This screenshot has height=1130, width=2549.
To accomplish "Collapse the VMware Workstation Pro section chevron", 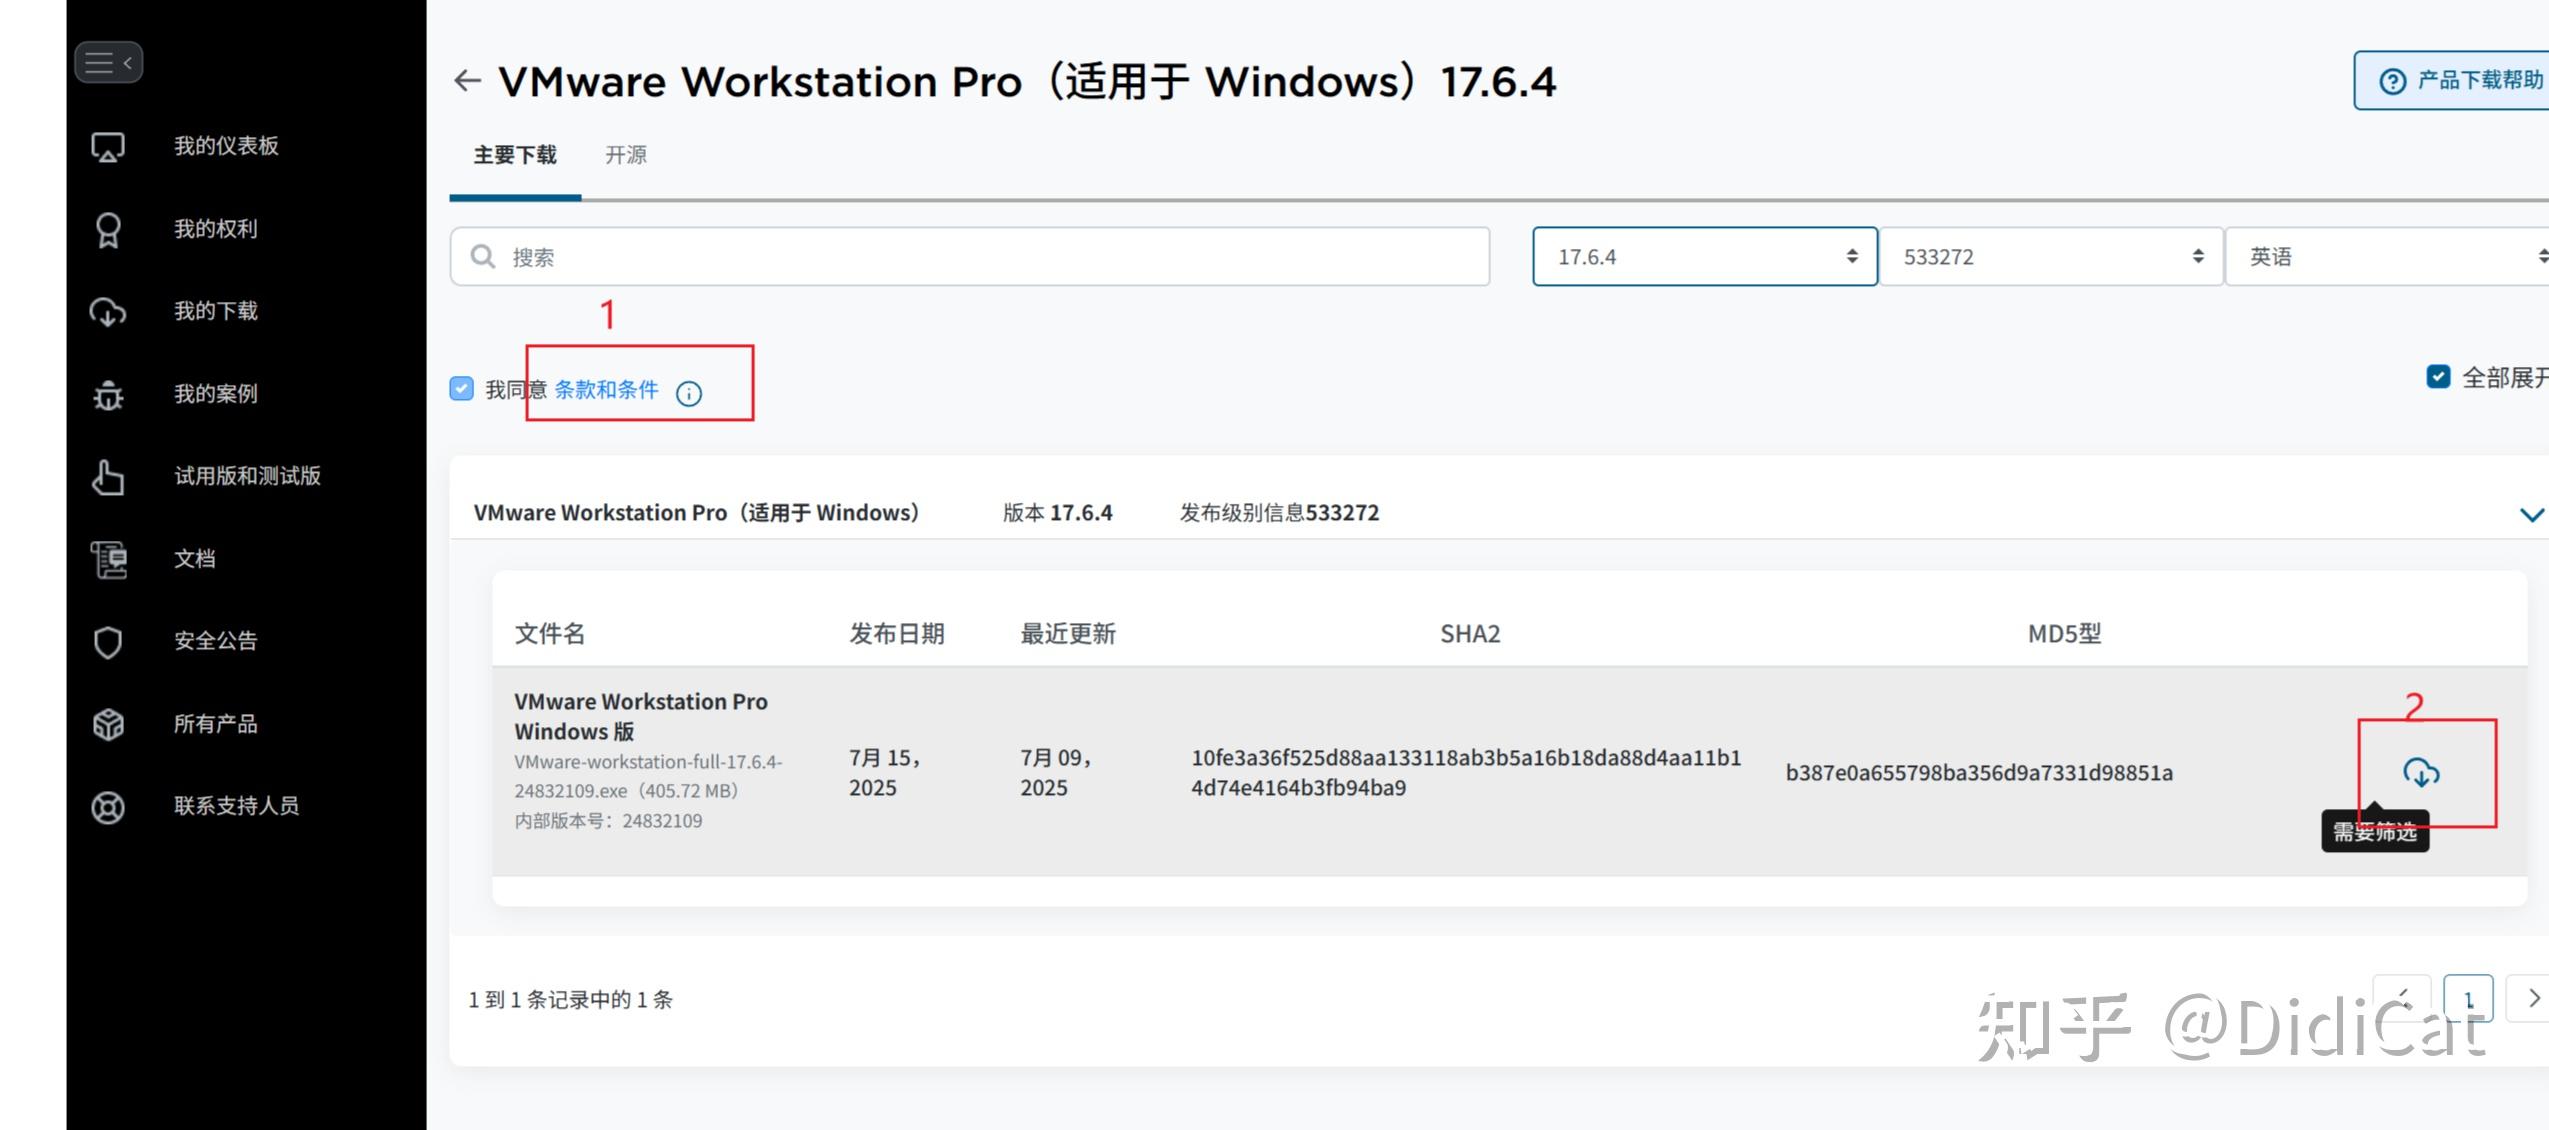I will pyautogui.click(x=2531, y=515).
